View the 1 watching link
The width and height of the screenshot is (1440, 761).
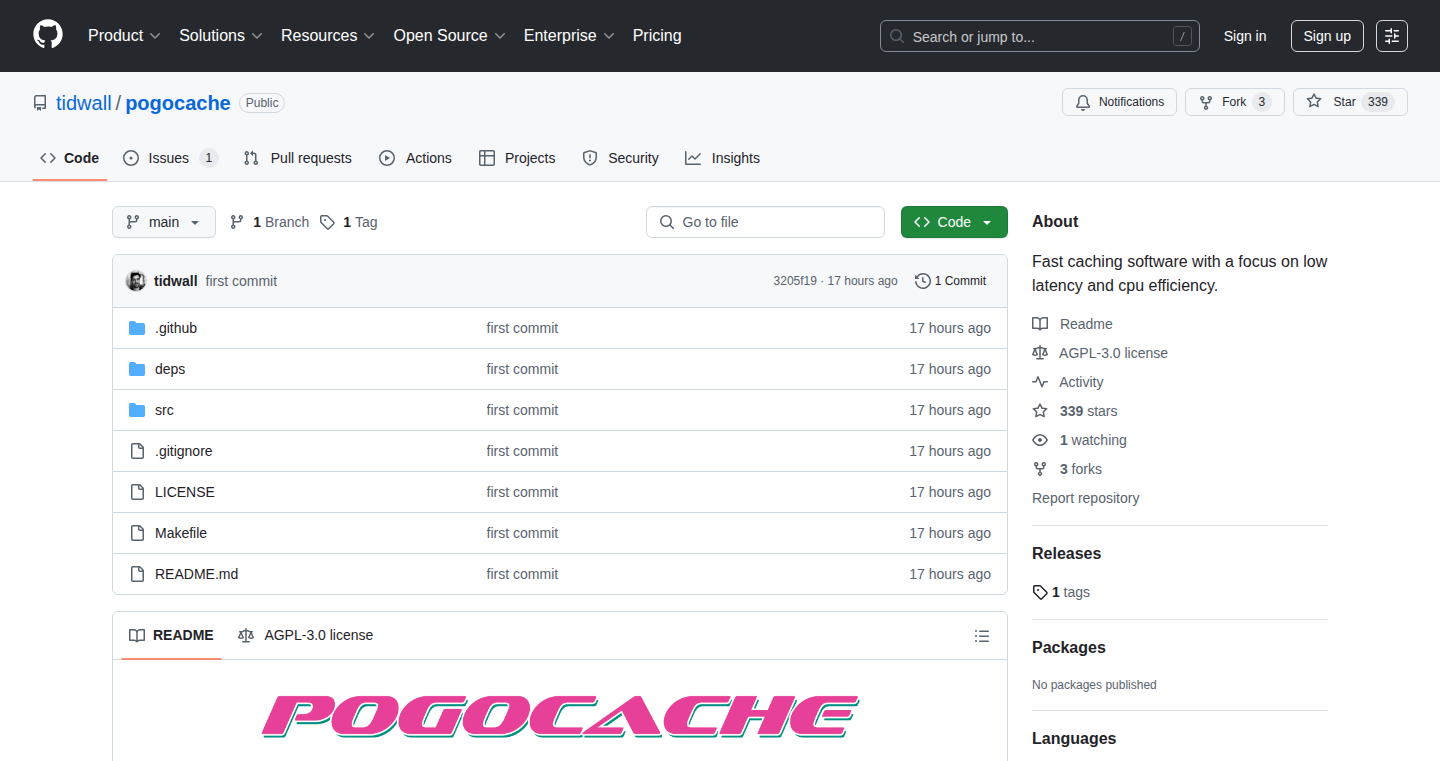coord(1079,440)
